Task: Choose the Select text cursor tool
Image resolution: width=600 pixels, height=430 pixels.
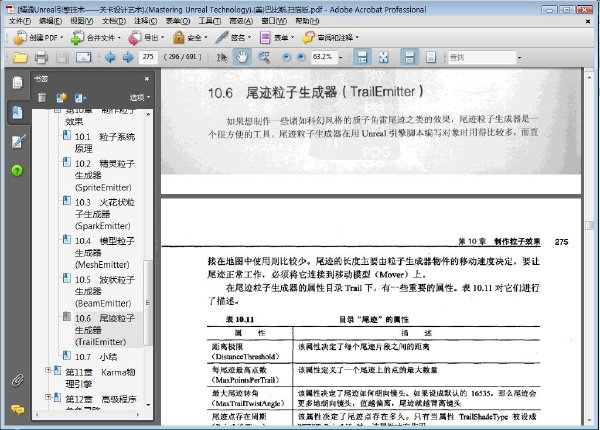Action: pyautogui.click(x=221, y=58)
